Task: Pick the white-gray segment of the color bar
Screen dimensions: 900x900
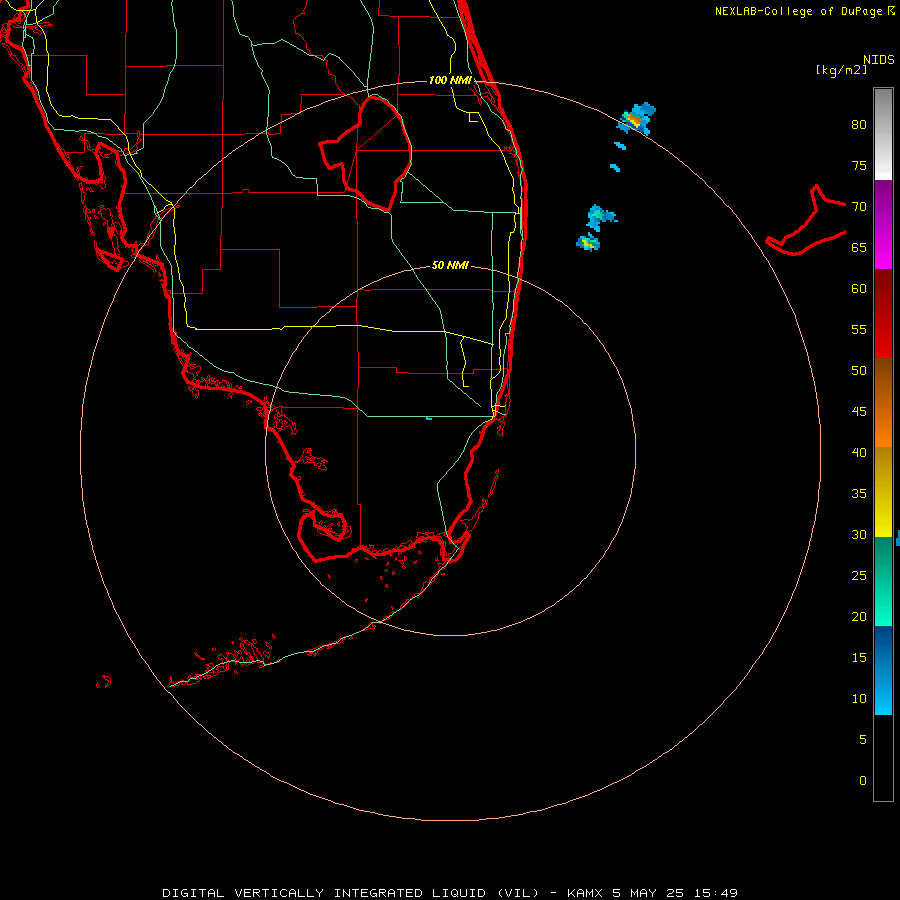Action: pyautogui.click(x=883, y=134)
